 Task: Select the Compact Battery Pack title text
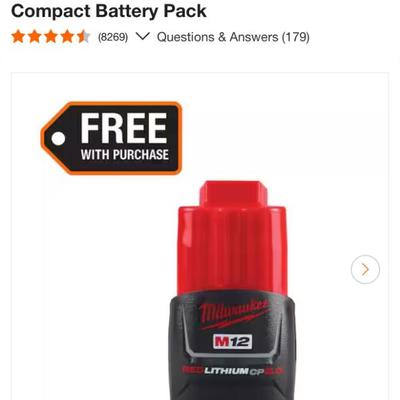(x=109, y=11)
